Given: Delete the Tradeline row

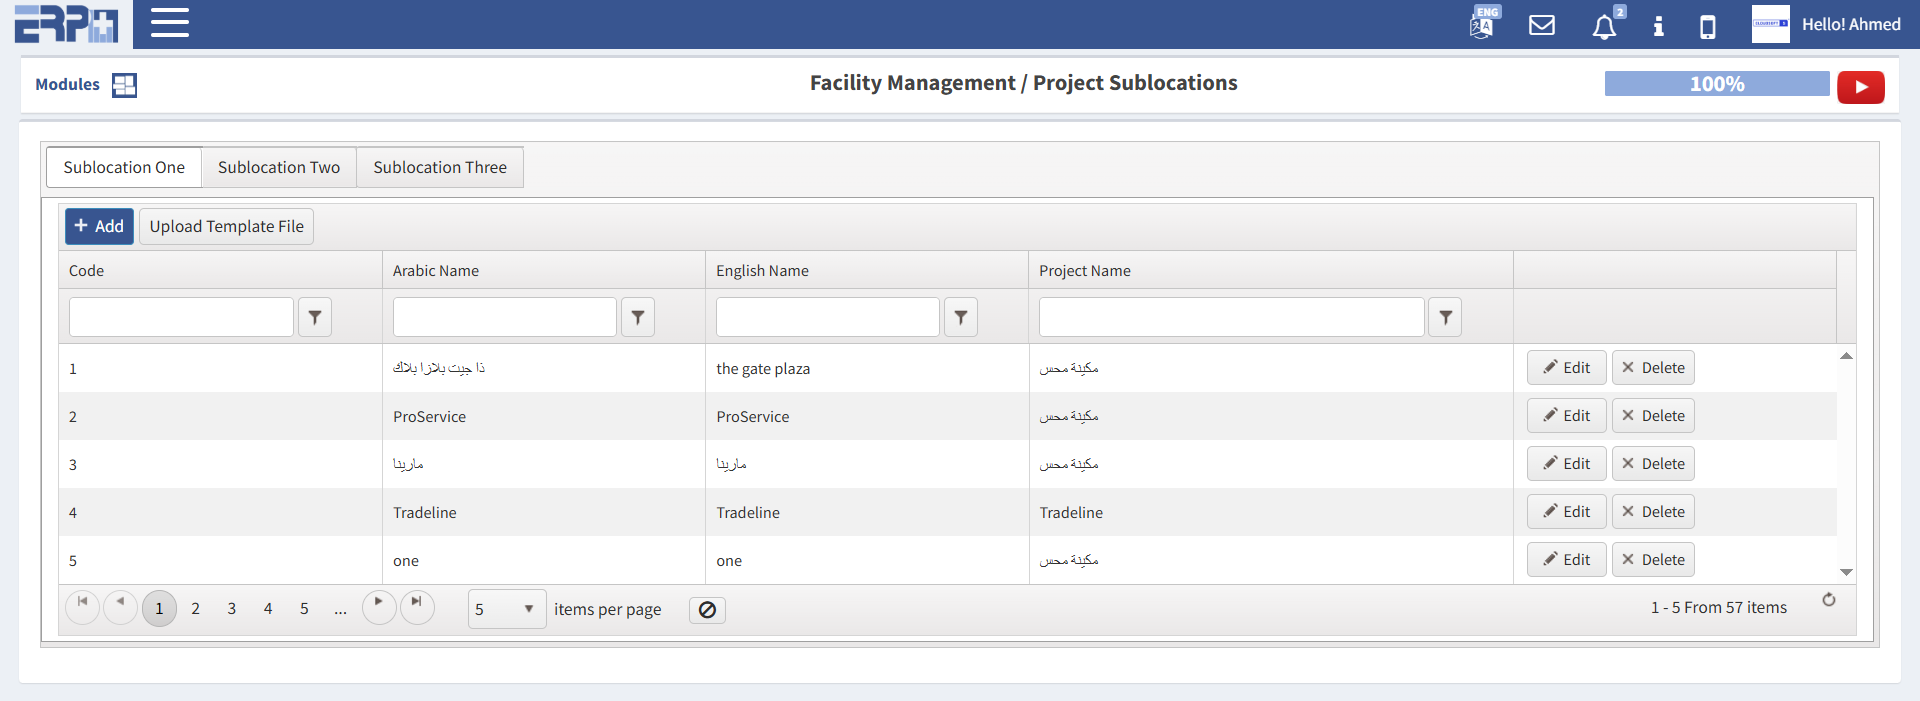Looking at the screenshot, I should point(1653,512).
